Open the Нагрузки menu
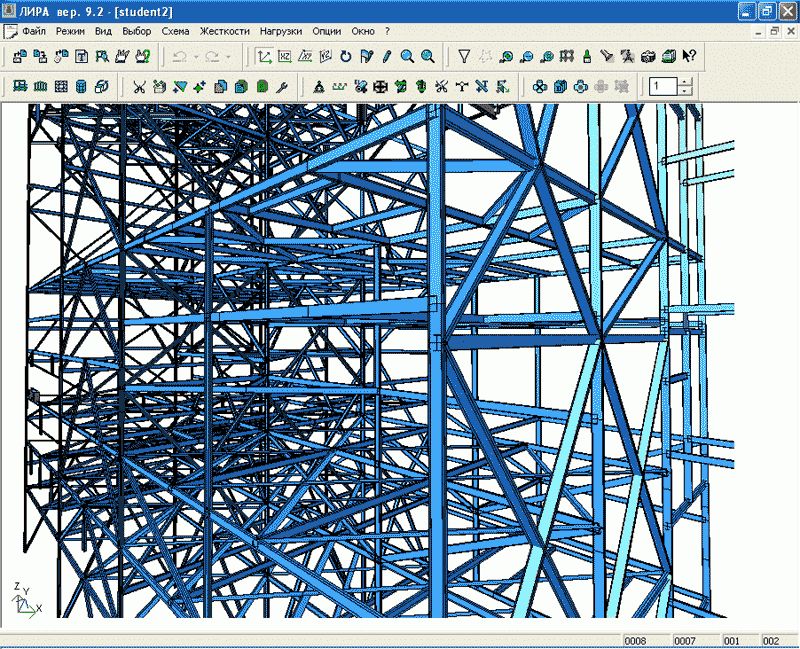 tap(280, 31)
